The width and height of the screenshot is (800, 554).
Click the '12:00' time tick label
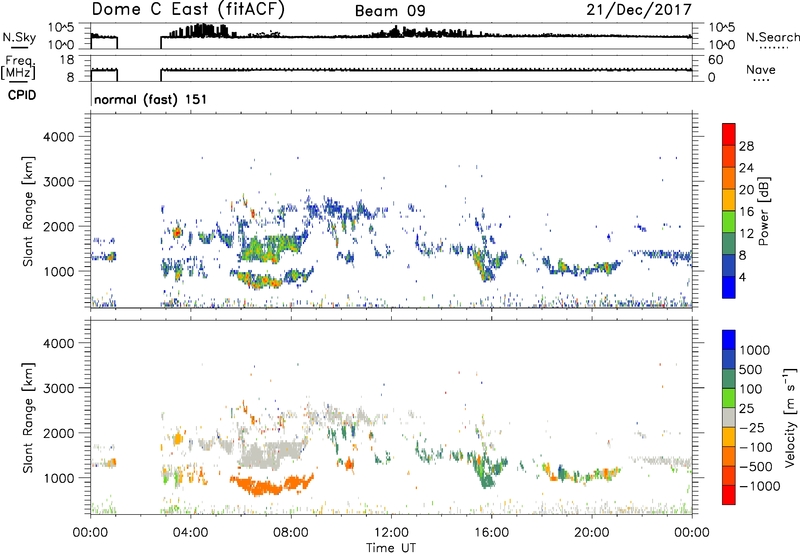pyautogui.click(x=391, y=533)
